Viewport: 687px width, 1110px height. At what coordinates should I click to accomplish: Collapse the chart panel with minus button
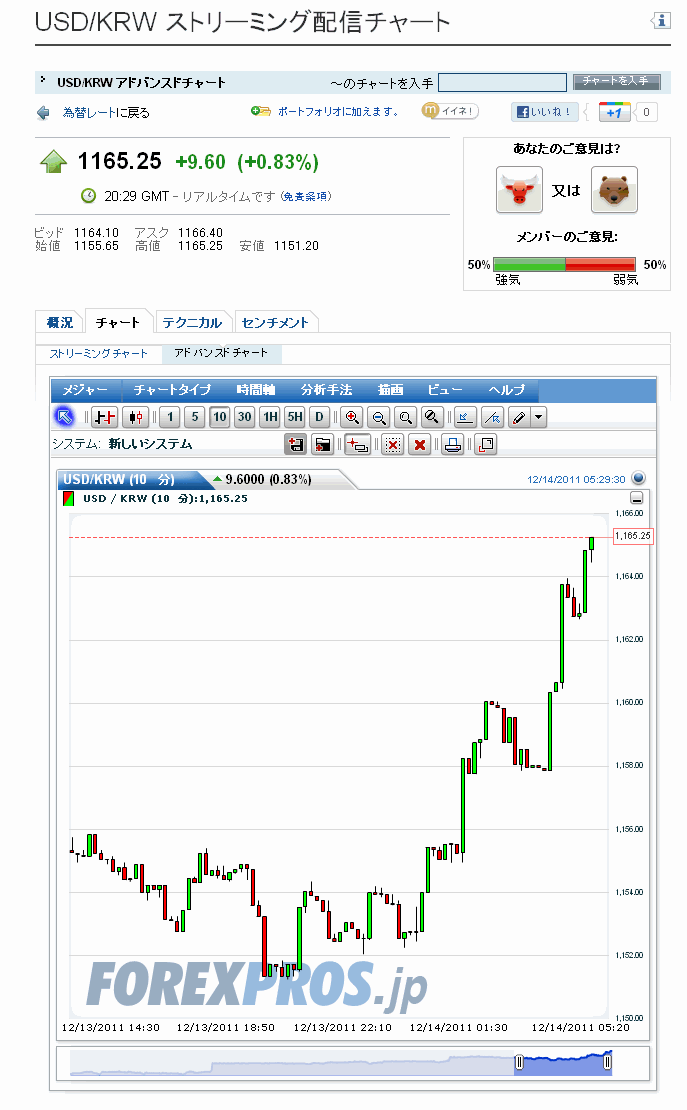pyautogui.click(x=637, y=498)
